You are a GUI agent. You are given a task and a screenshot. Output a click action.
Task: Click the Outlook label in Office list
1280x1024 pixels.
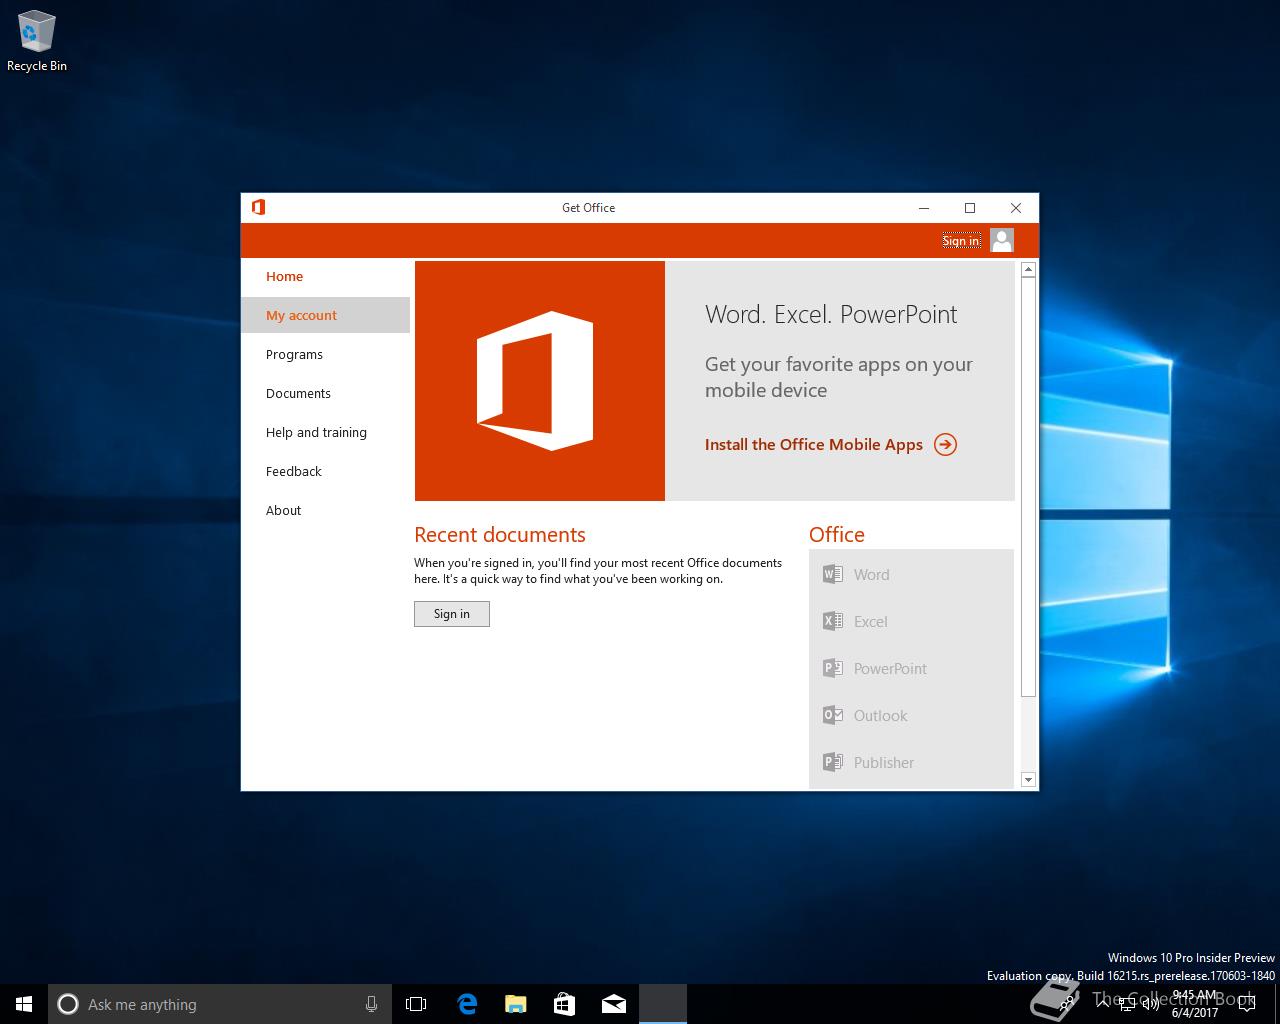(880, 715)
